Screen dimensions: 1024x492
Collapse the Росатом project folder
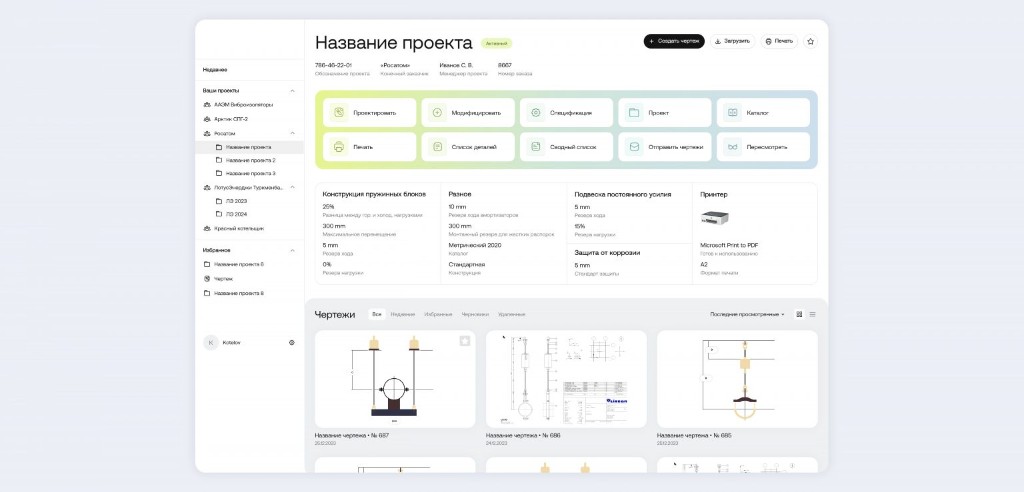[292, 133]
